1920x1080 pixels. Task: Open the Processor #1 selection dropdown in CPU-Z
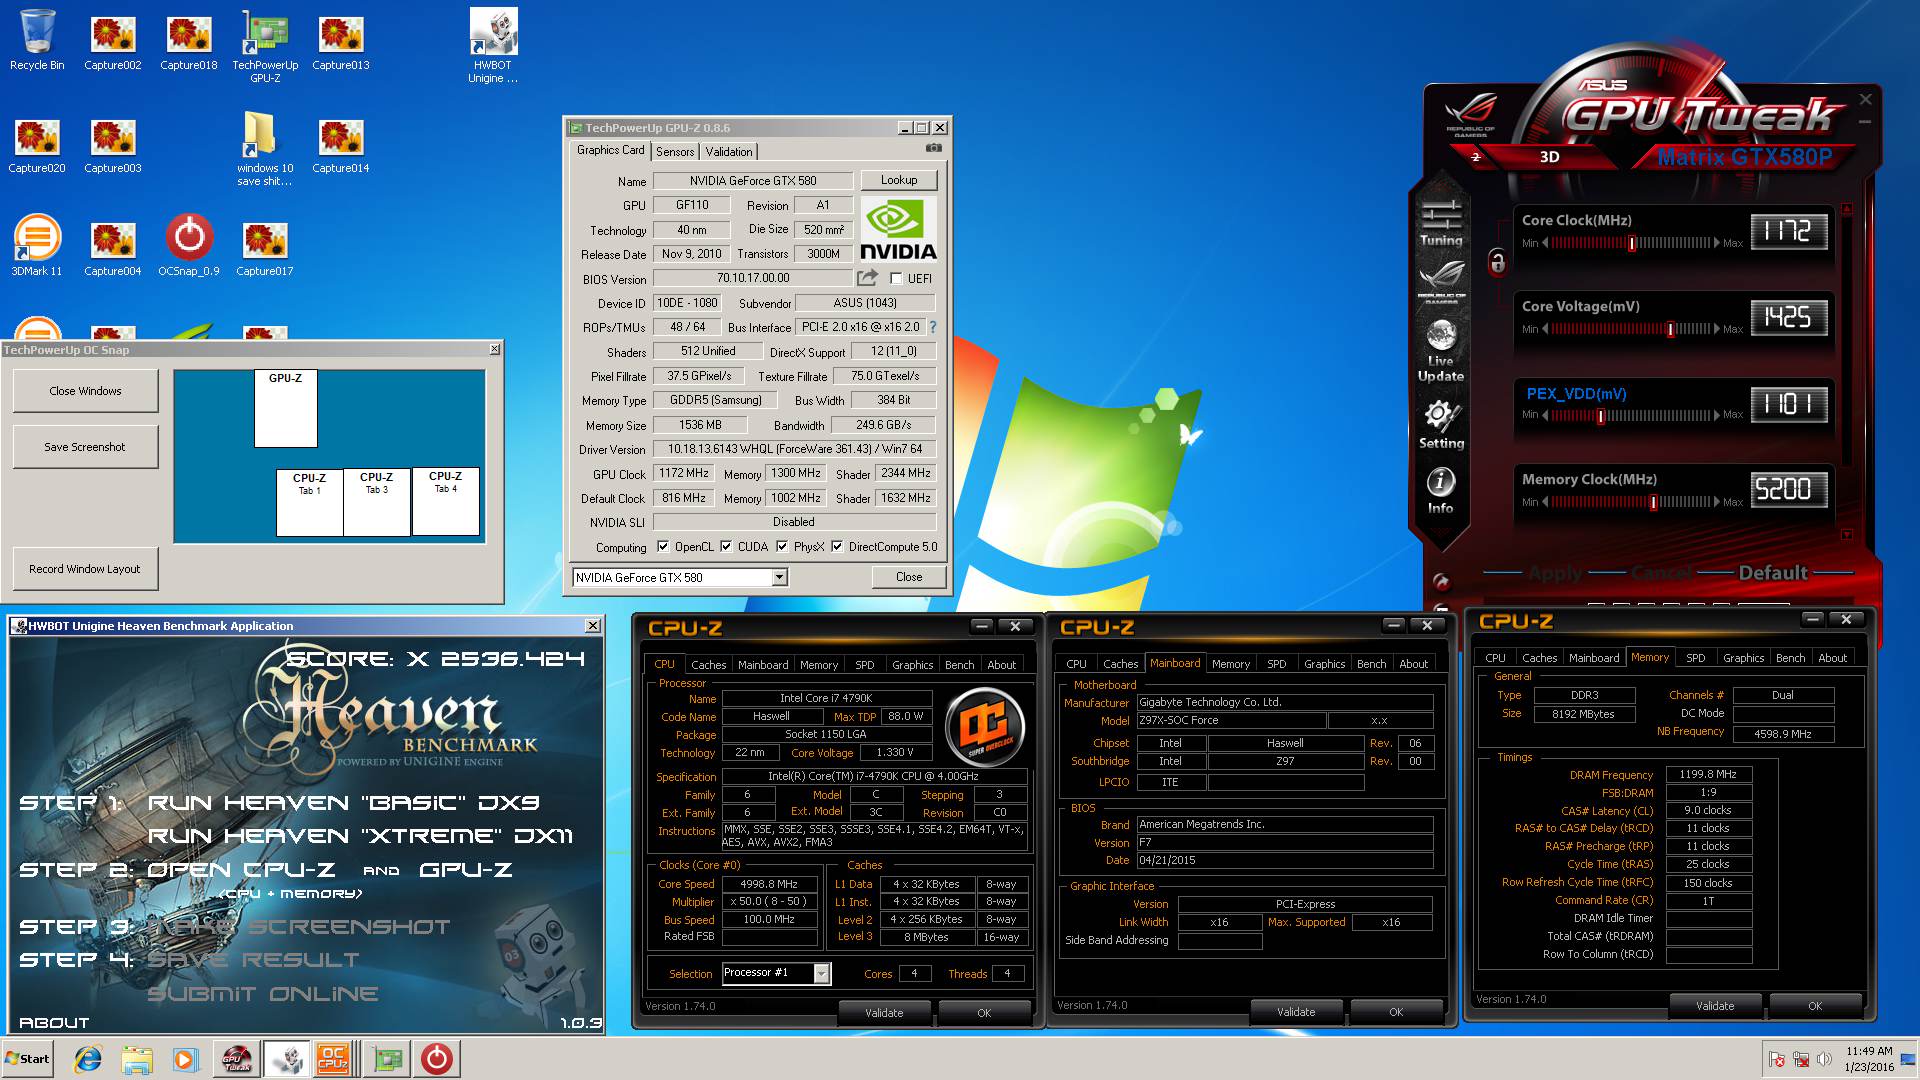[821, 973]
